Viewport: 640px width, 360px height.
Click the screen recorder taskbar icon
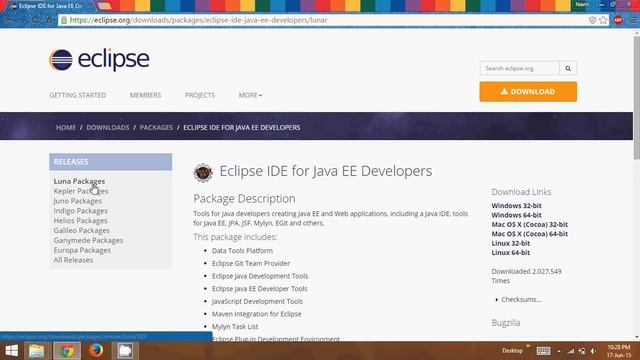click(125, 351)
